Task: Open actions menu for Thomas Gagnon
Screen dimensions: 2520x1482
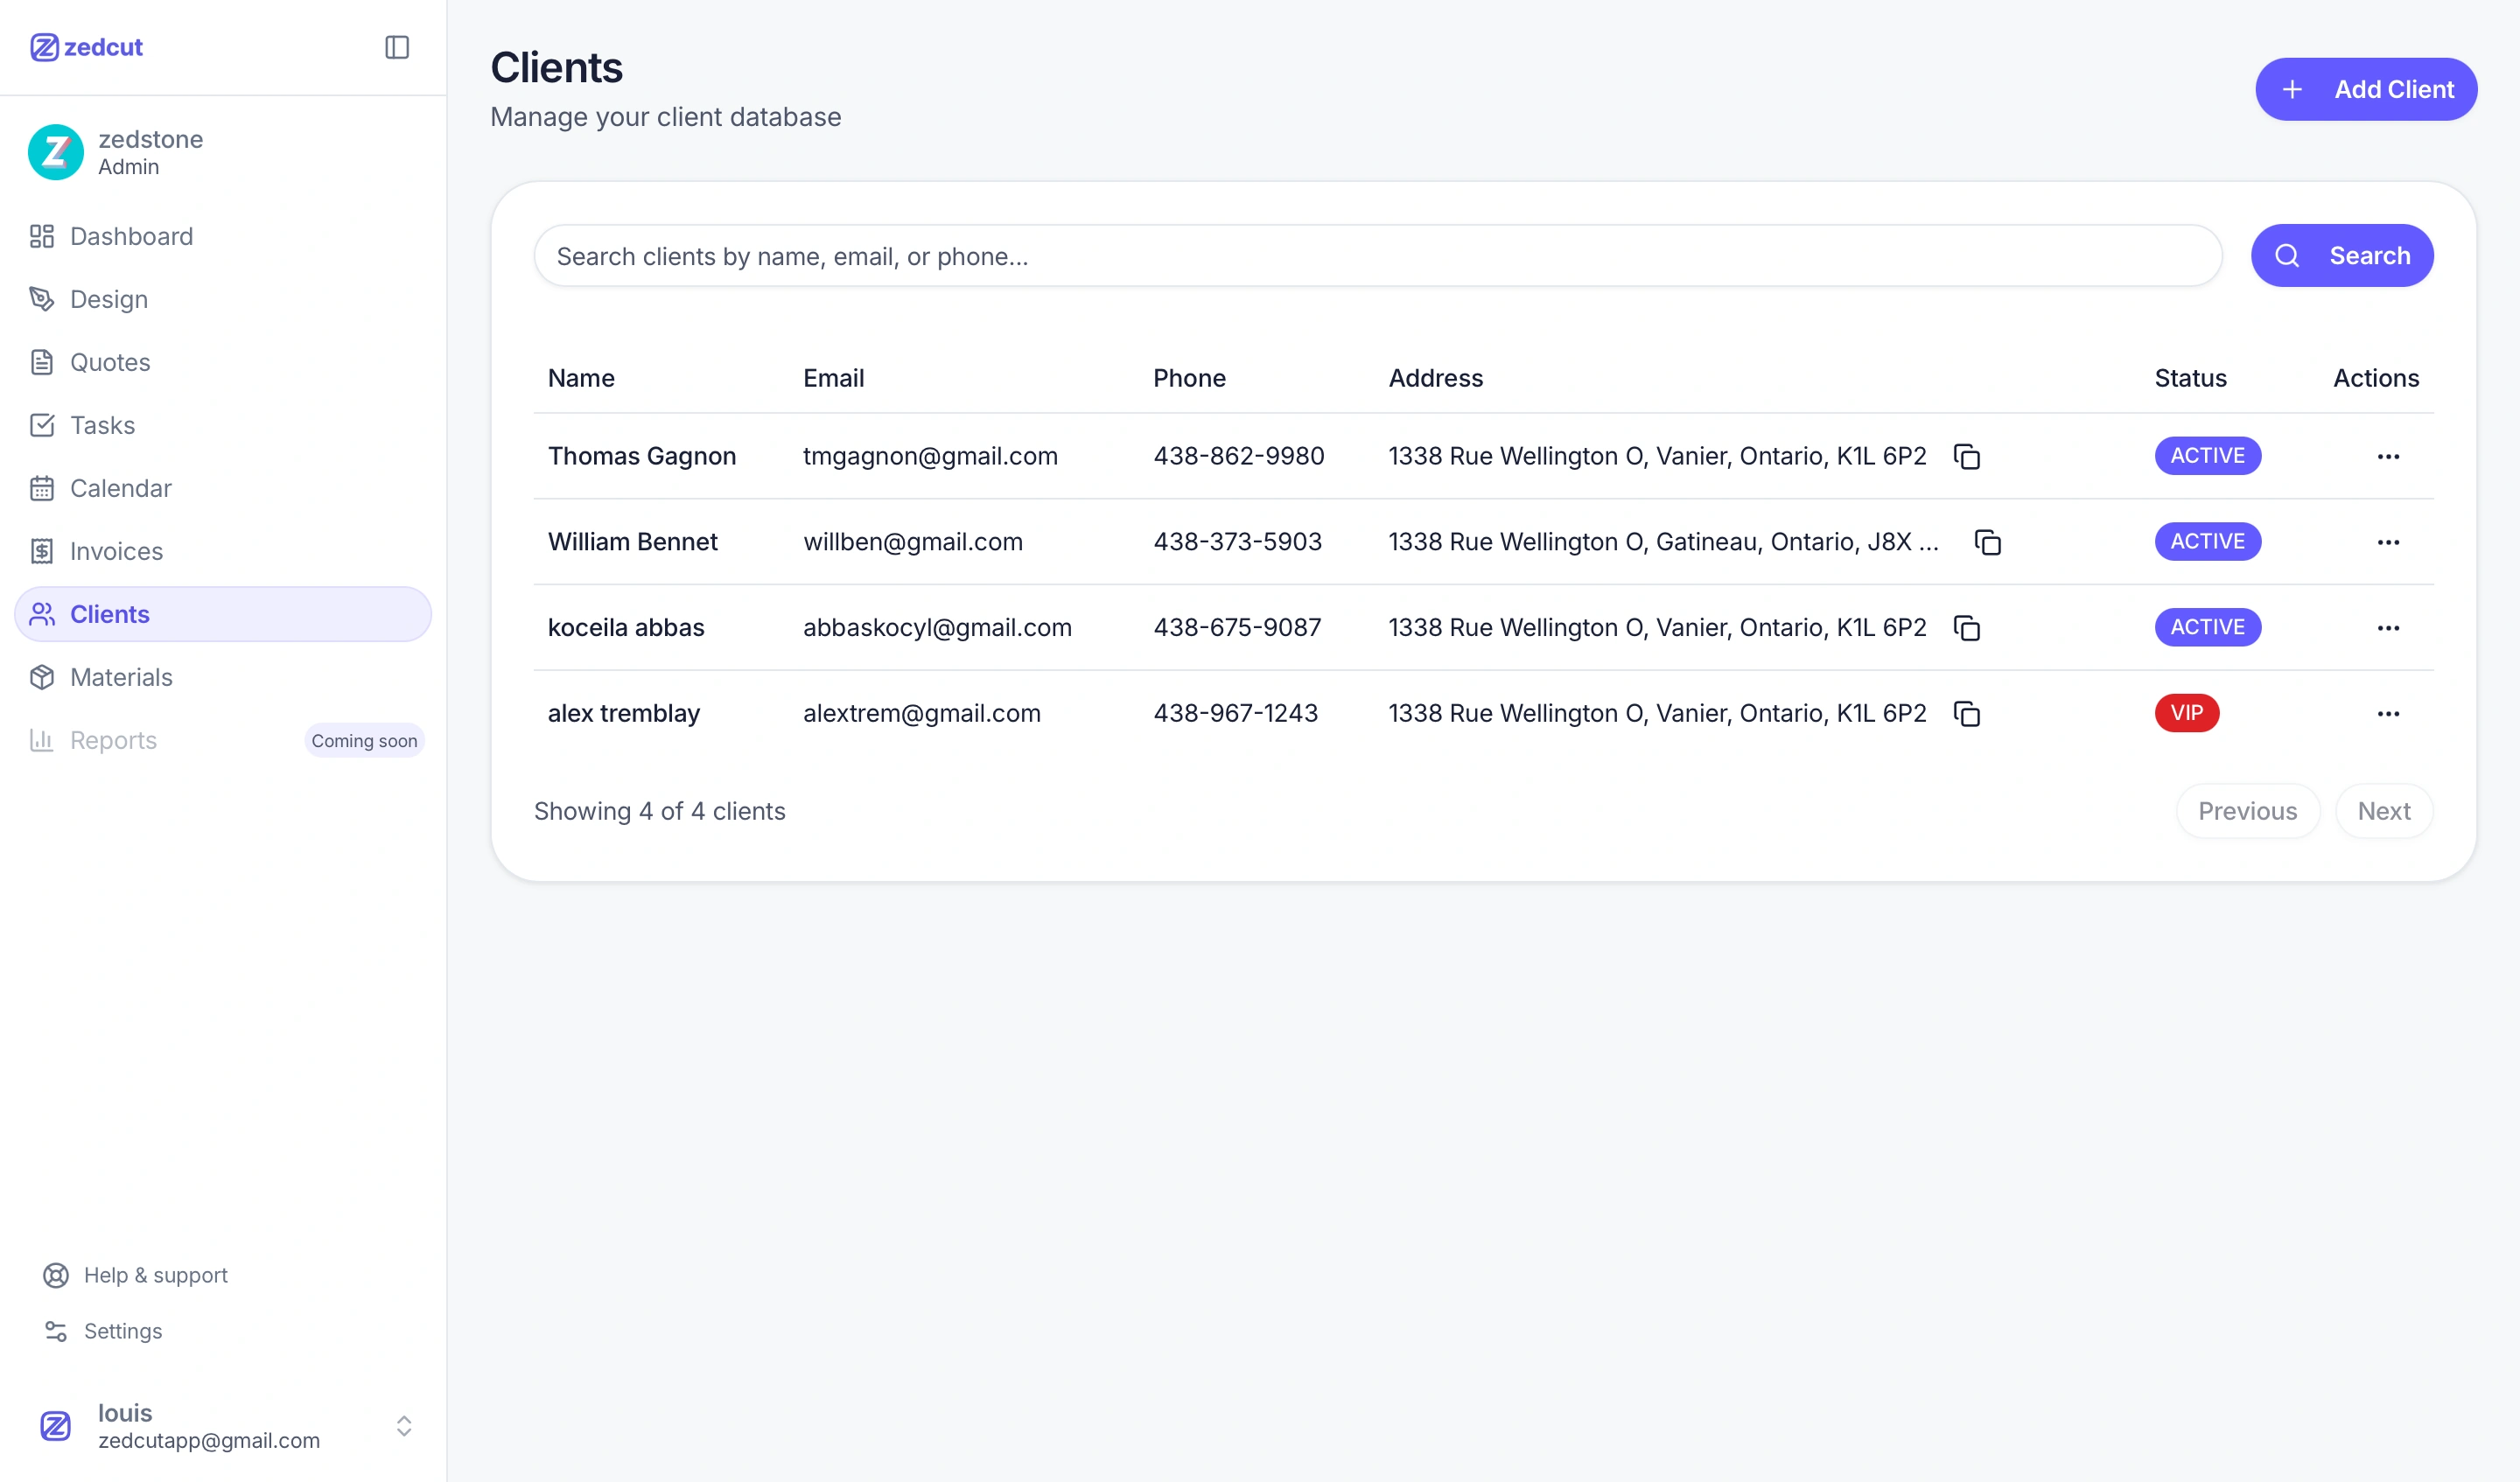Action: 2388,457
